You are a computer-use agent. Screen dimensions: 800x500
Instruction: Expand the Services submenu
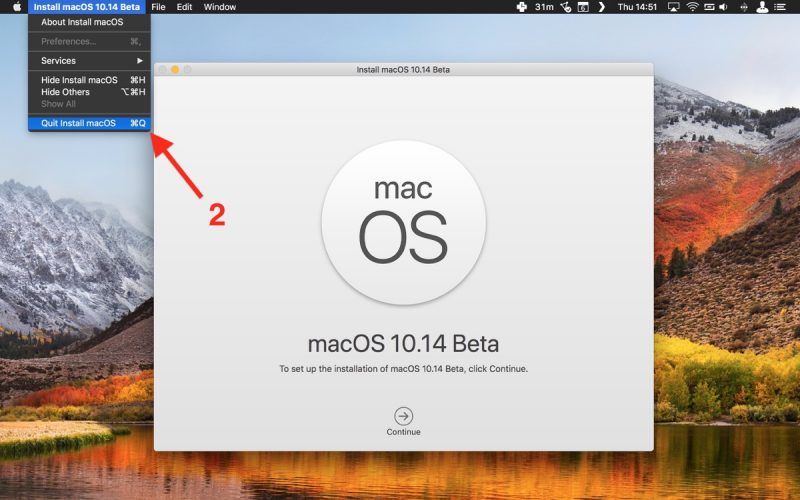[x=89, y=61]
